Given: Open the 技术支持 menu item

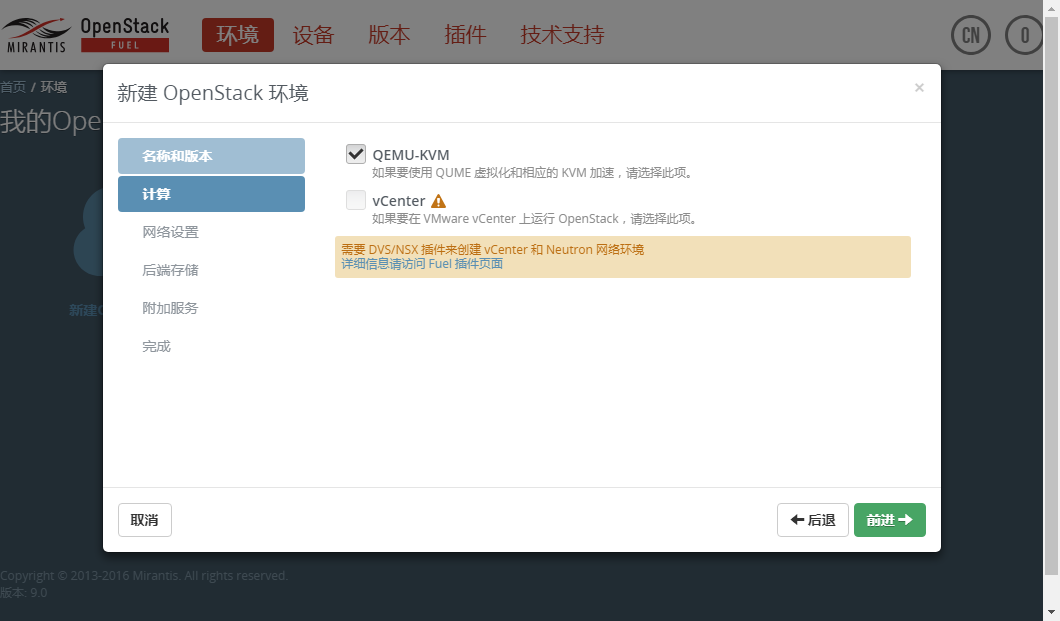Looking at the screenshot, I should click(x=561, y=34).
